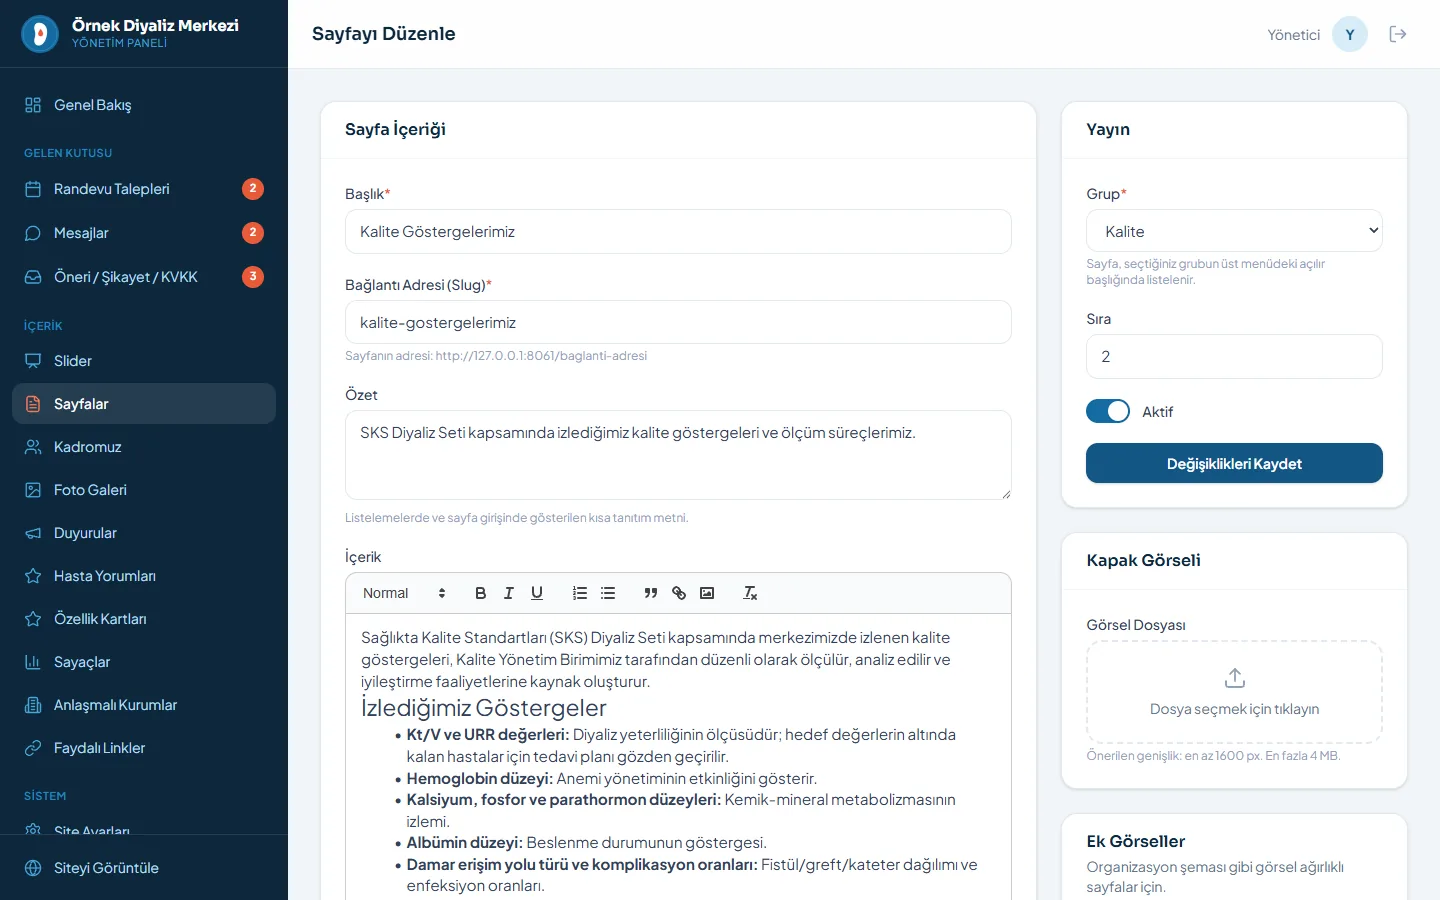Apply blockquote formatting
1440x900 pixels.
(x=651, y=593)
